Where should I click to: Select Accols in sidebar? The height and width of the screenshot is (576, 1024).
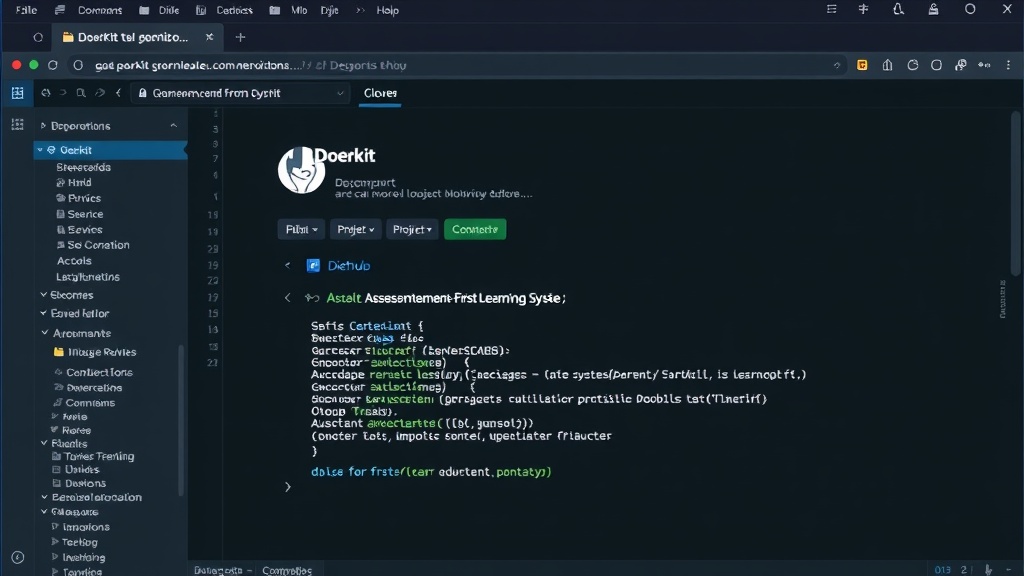point(74,261)
